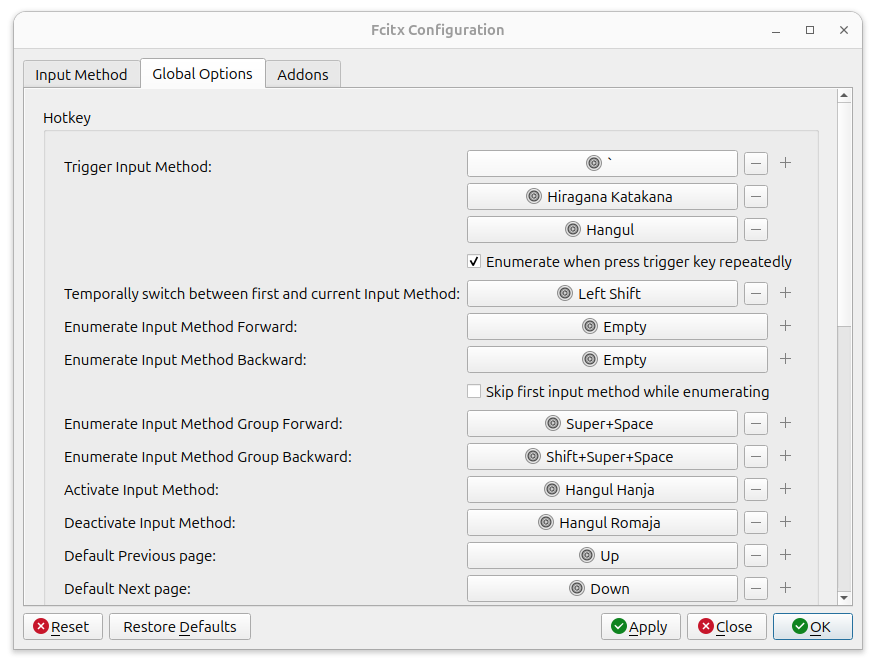Remove the Hangul trigger key

pyautogui.click(x=755, y=230)
